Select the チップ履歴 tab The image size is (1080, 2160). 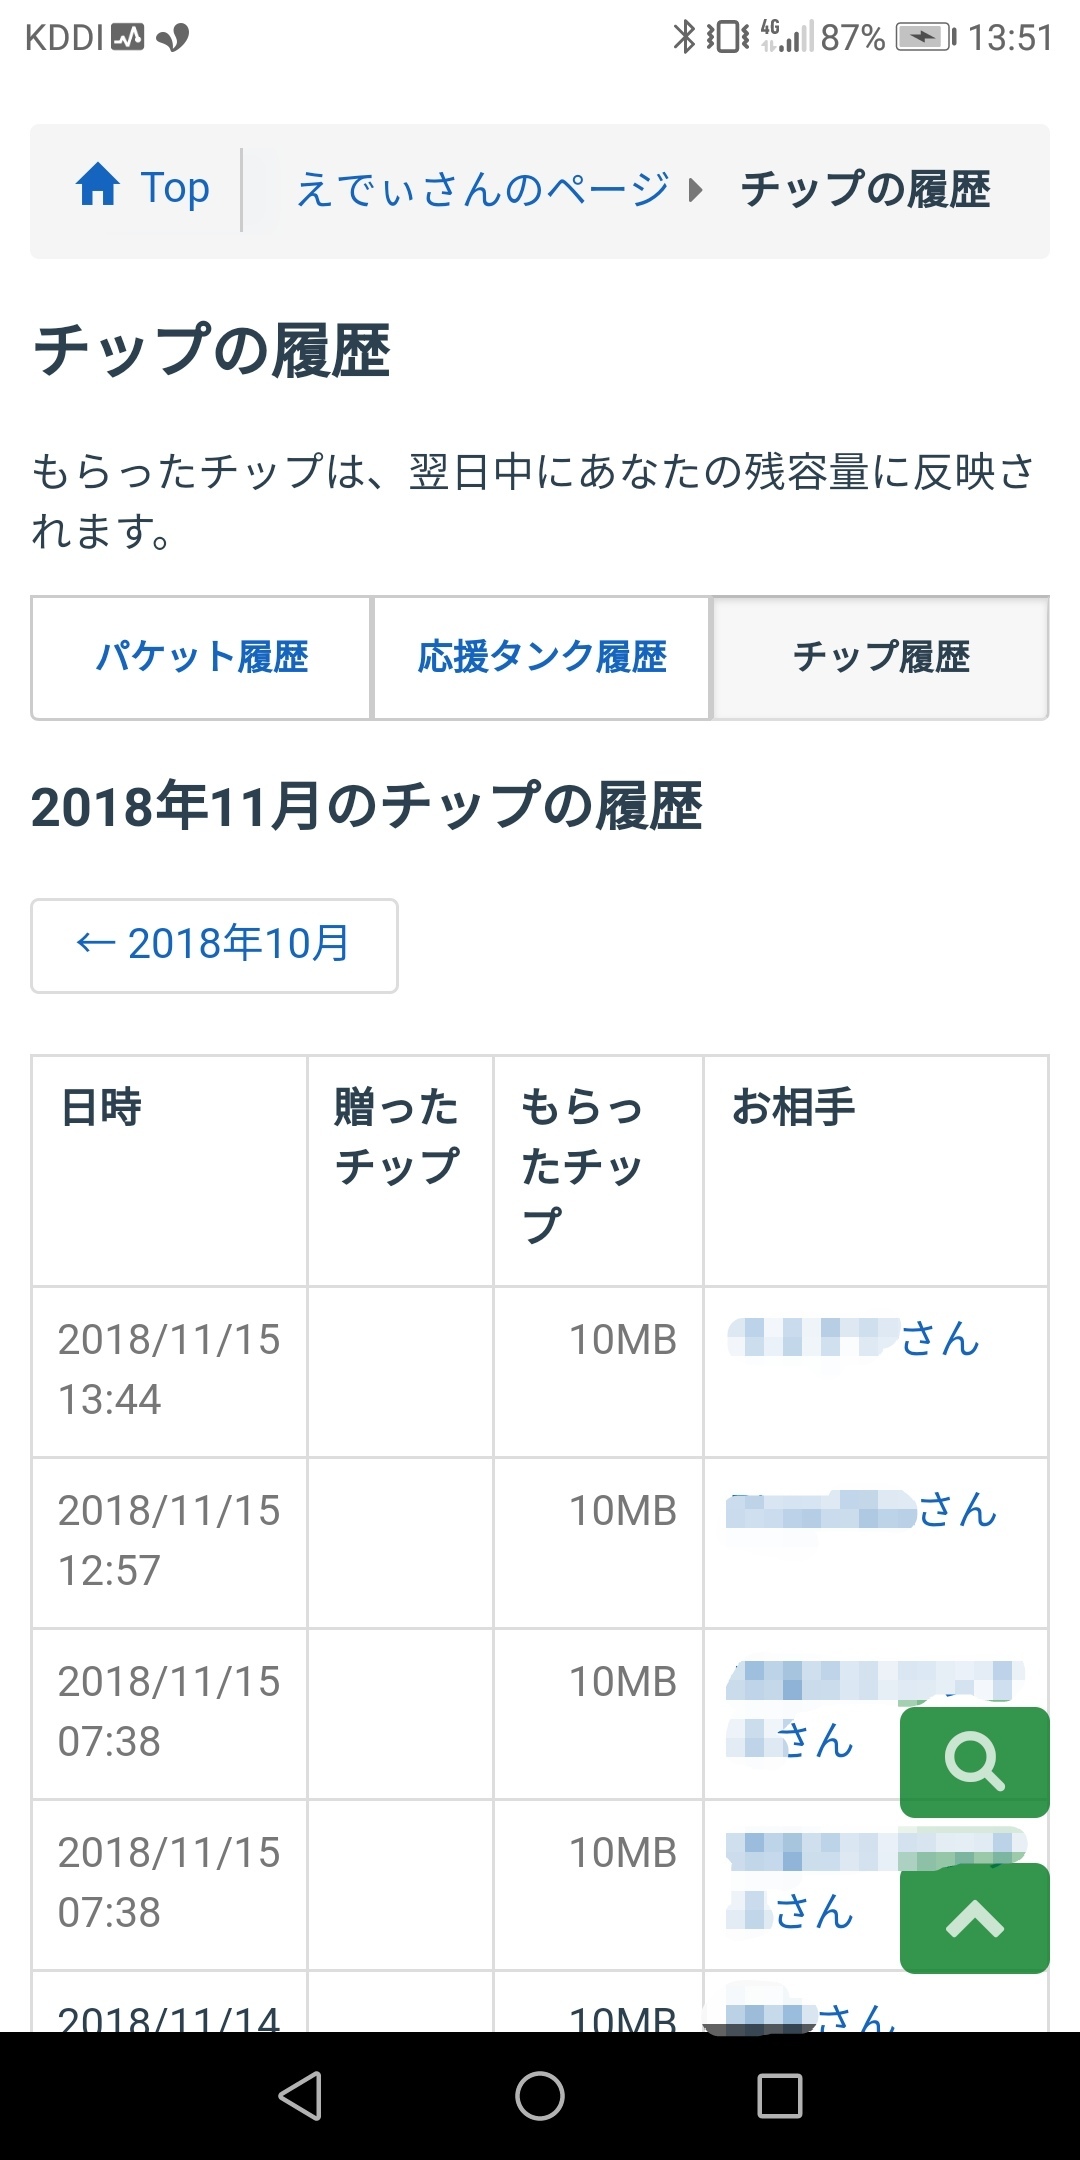pyautogui.click(x=880, y=658)
